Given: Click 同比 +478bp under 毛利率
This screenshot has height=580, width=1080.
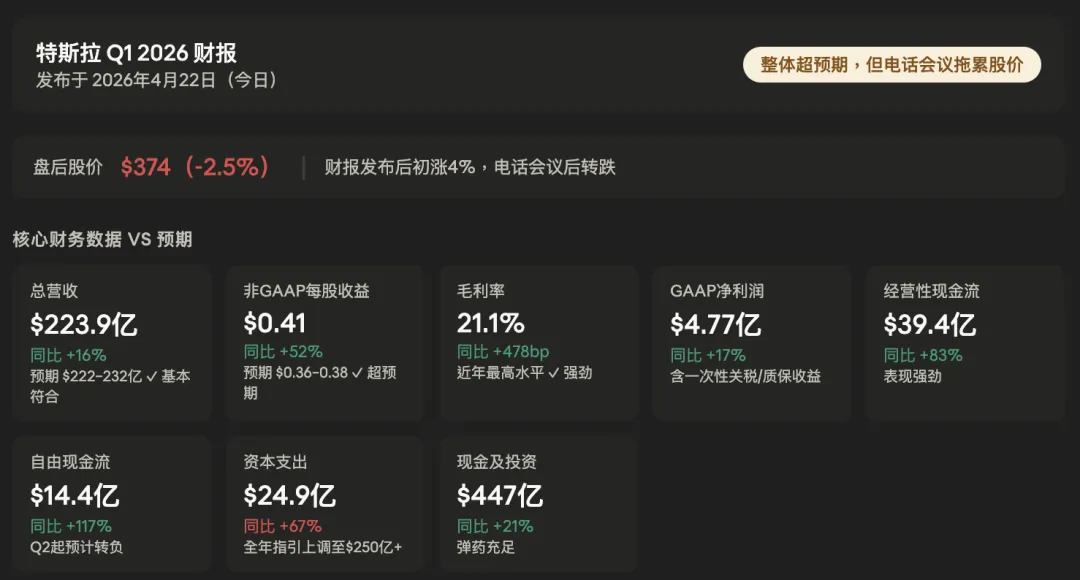Looking at the screenshot, I should [503, 352].
